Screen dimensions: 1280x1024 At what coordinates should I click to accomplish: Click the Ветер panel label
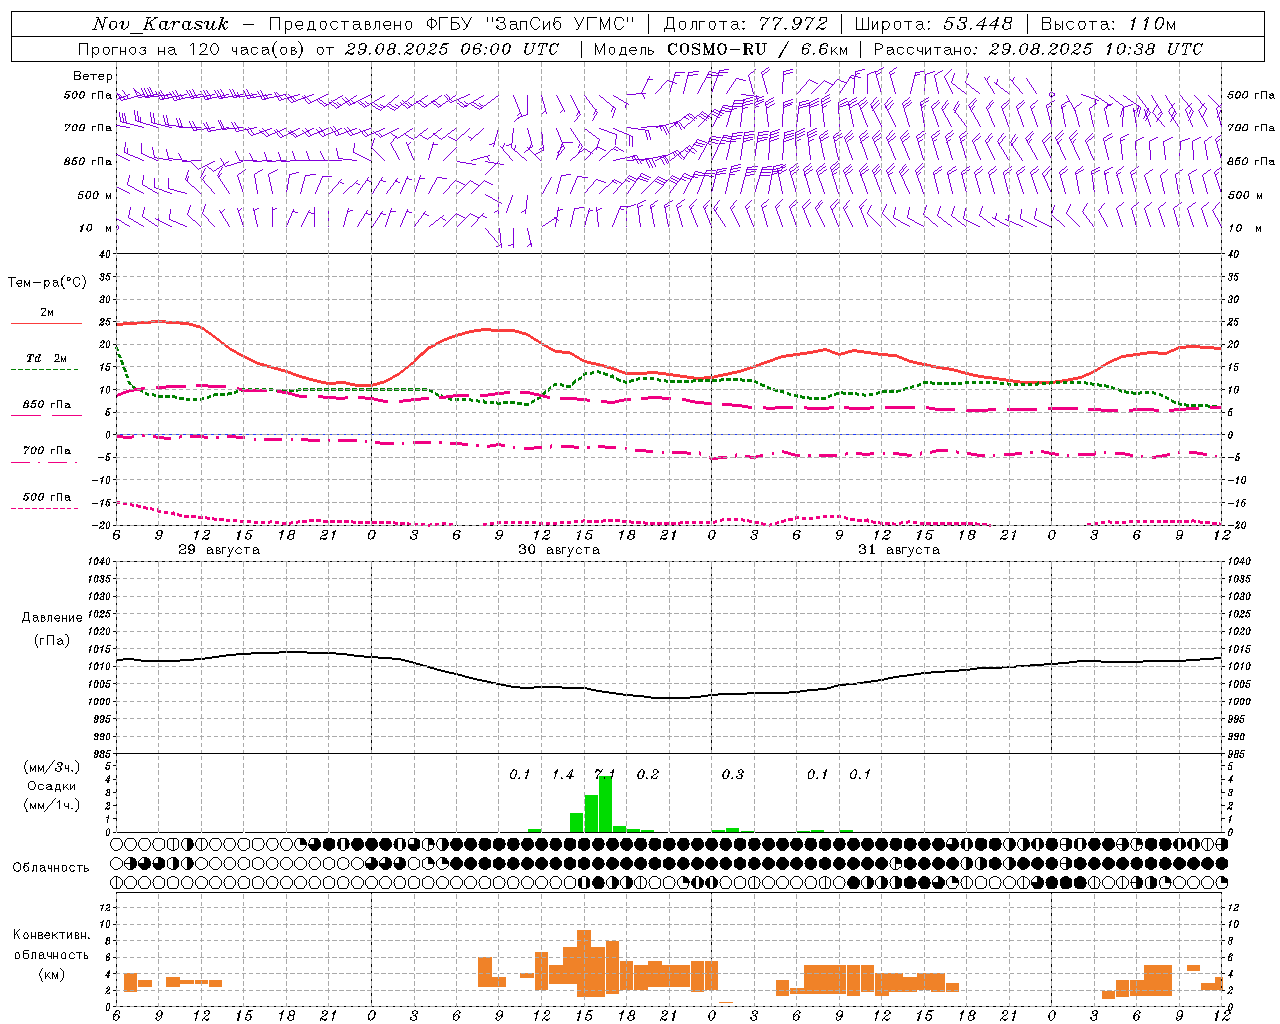pos(92,76)
